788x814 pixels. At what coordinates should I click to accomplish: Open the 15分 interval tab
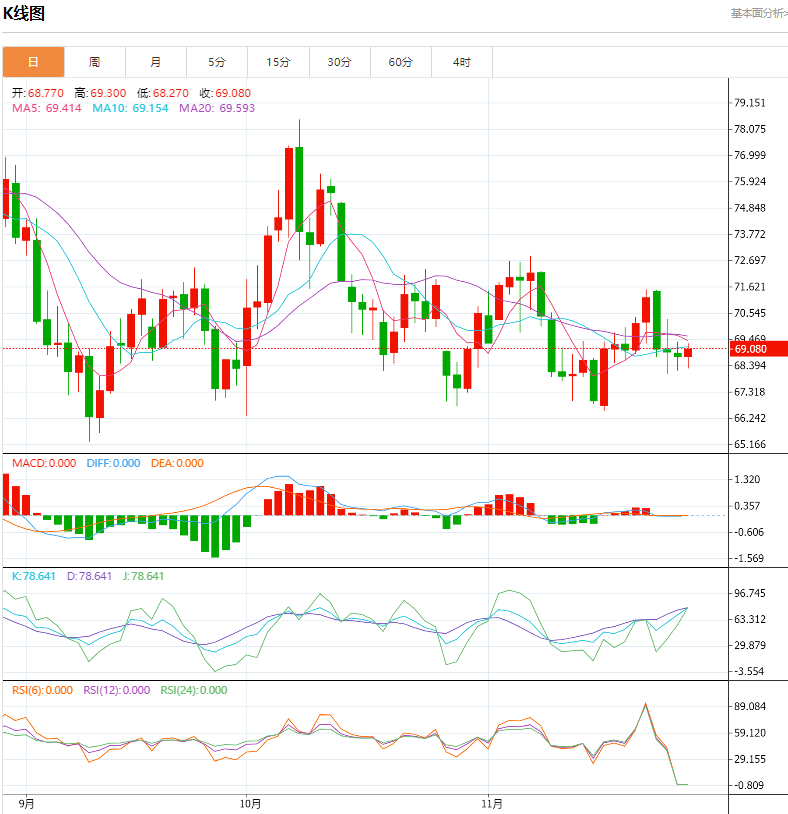pos(278,62)
